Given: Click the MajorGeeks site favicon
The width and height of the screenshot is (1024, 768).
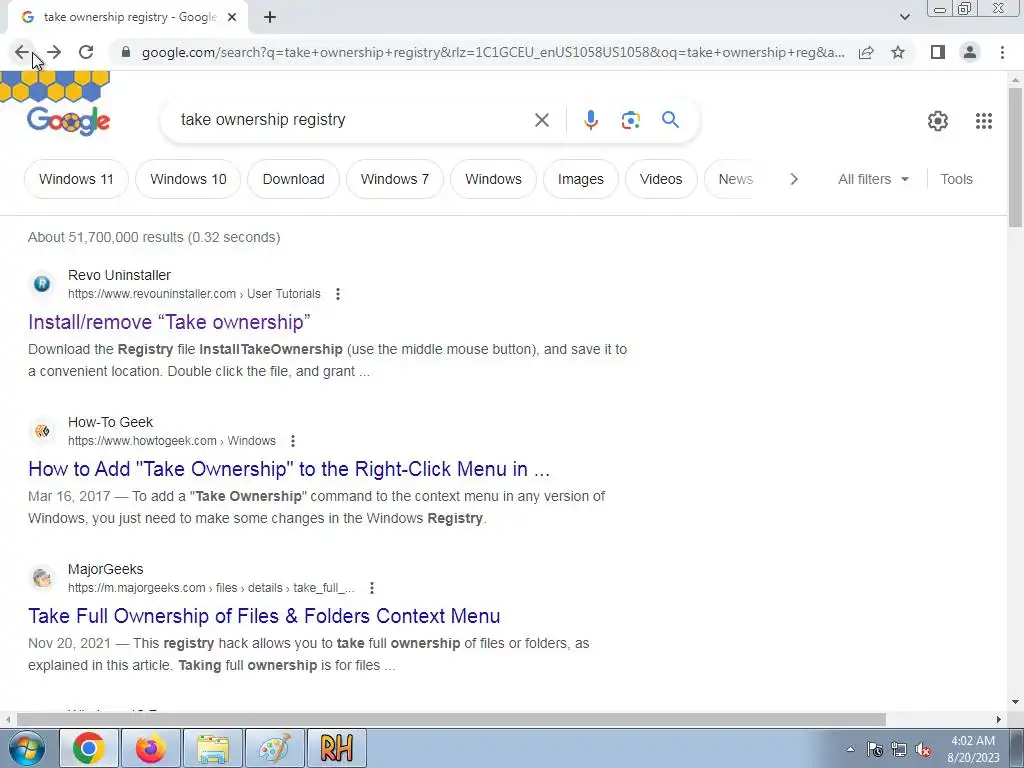Looking at the screenshot, I should [42, 578].
